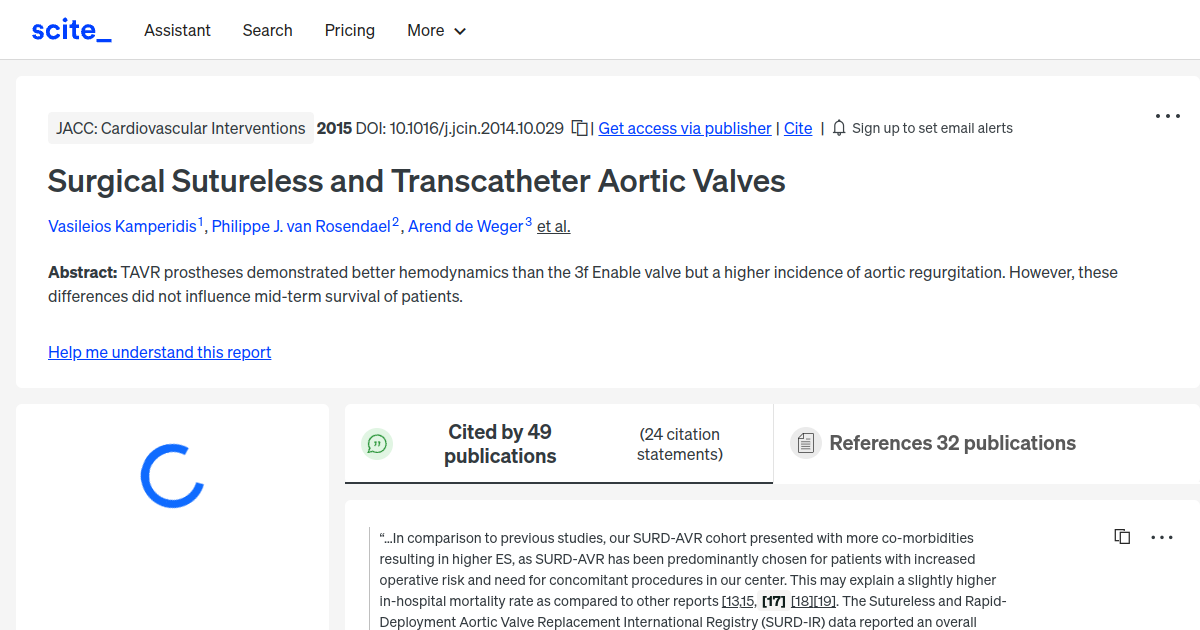The width and height of the screenshot is (1200, 630).
Task: Switch to the Cited by 49 publications tab
Action: pyautogui.click(x=500, y=443)
